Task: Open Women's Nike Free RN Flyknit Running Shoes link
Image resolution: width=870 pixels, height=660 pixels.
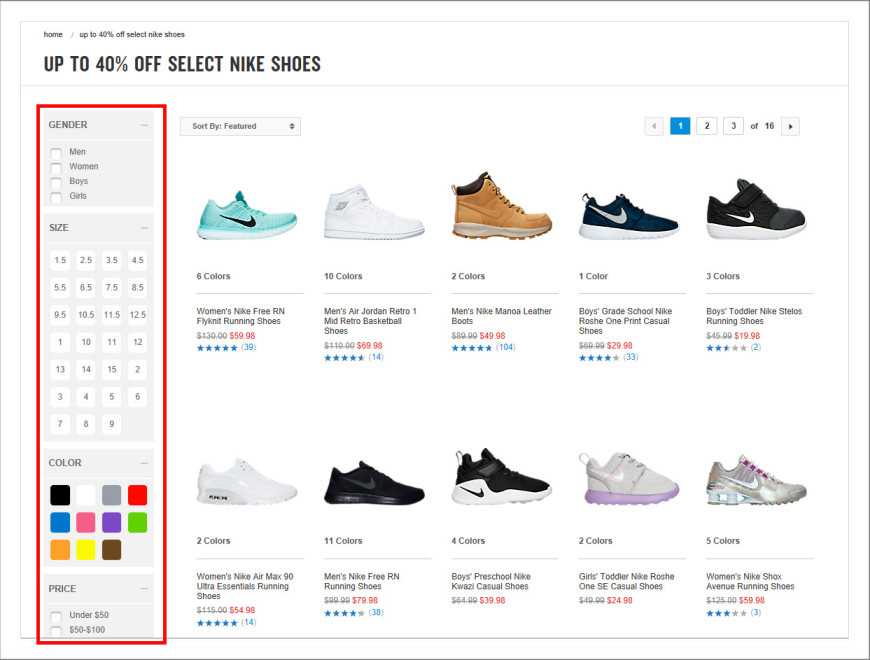Action: pyautogui.click(x=241, y=316)
